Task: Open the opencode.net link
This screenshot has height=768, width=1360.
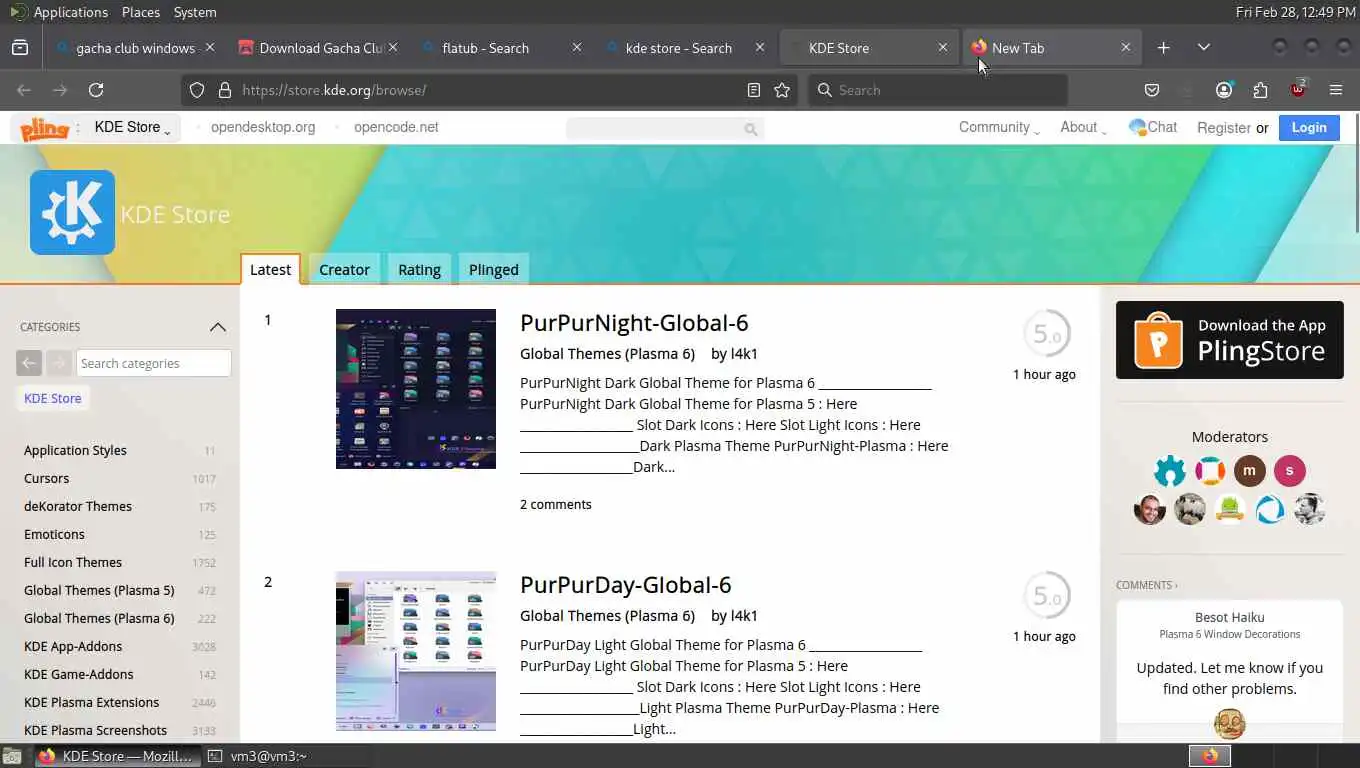Action: tap(396, 127)
